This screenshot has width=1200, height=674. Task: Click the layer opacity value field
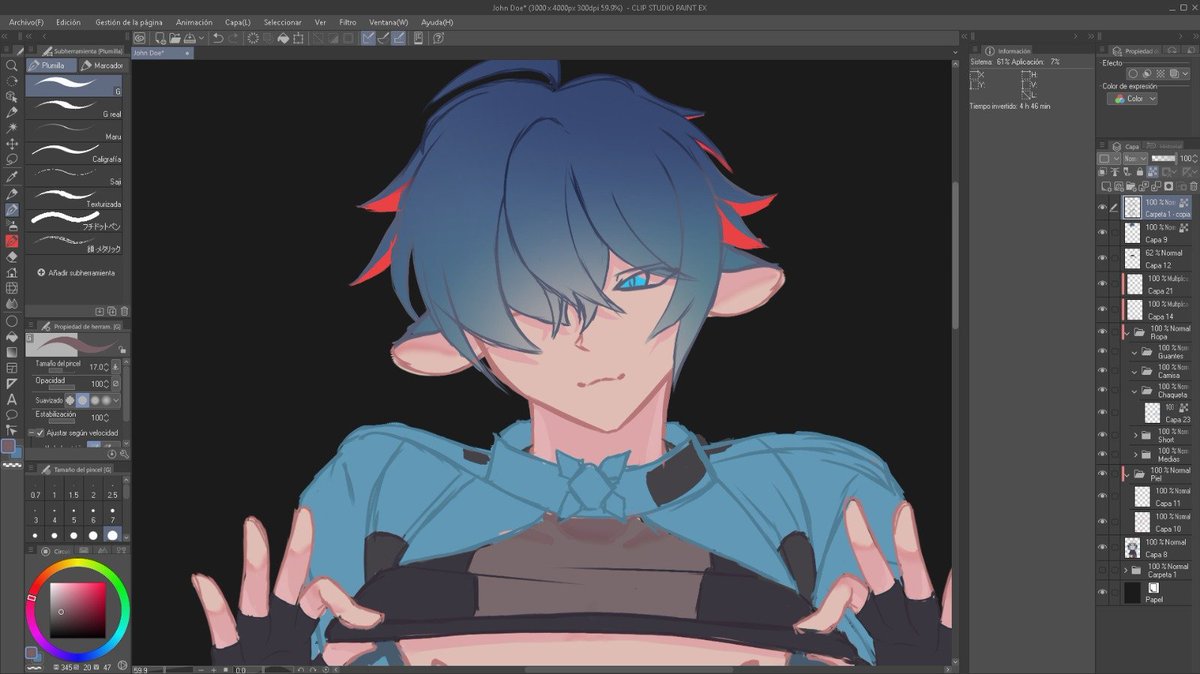pos(1186,158)
